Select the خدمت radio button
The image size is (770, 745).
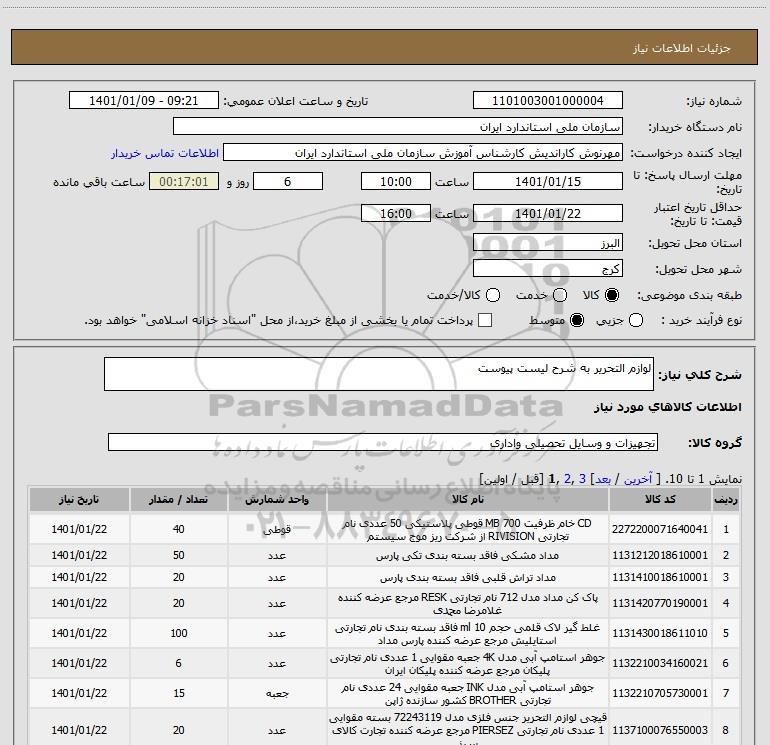pyautogui.click(x=560, y=295)
